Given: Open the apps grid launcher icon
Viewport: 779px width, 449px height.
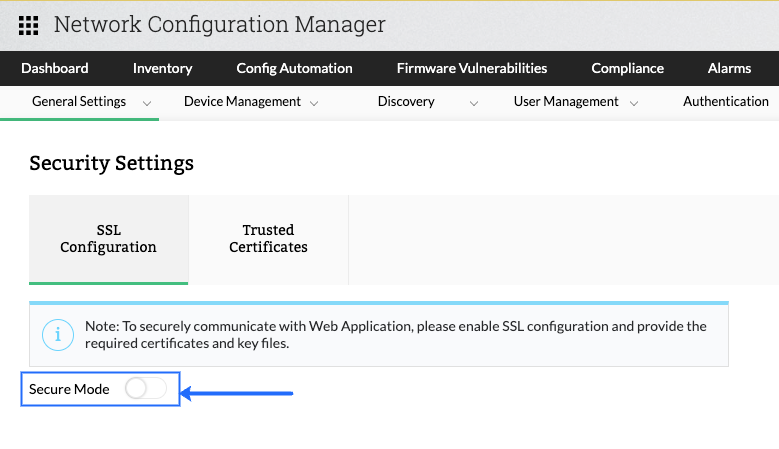Looking at the screenshot, I should (x=29, y=25).
